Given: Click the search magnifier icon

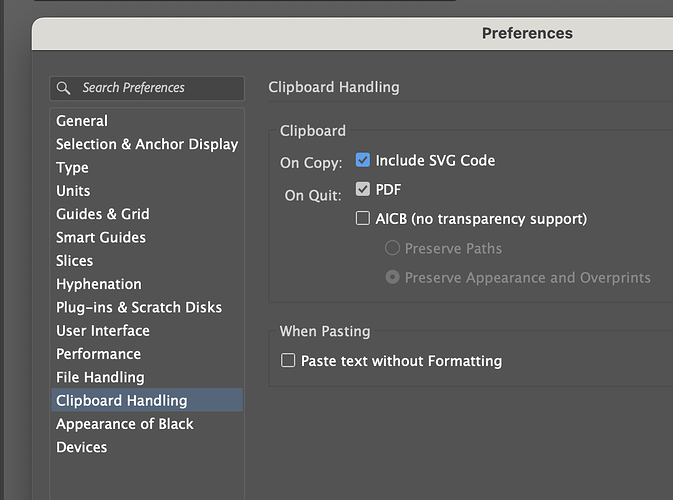Looking at the screenshot, I should pyautogui.click(x=64, y=88).
